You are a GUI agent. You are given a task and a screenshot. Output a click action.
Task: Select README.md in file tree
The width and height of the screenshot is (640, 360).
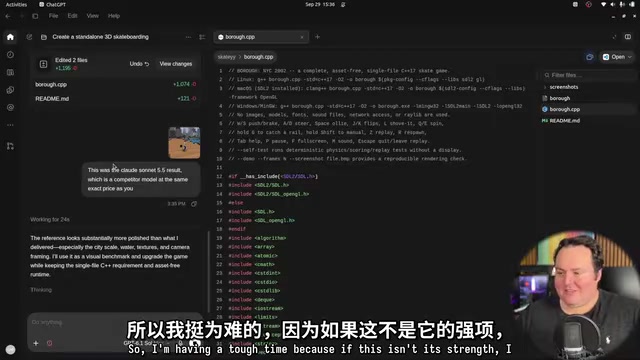[x=564, y=121]
